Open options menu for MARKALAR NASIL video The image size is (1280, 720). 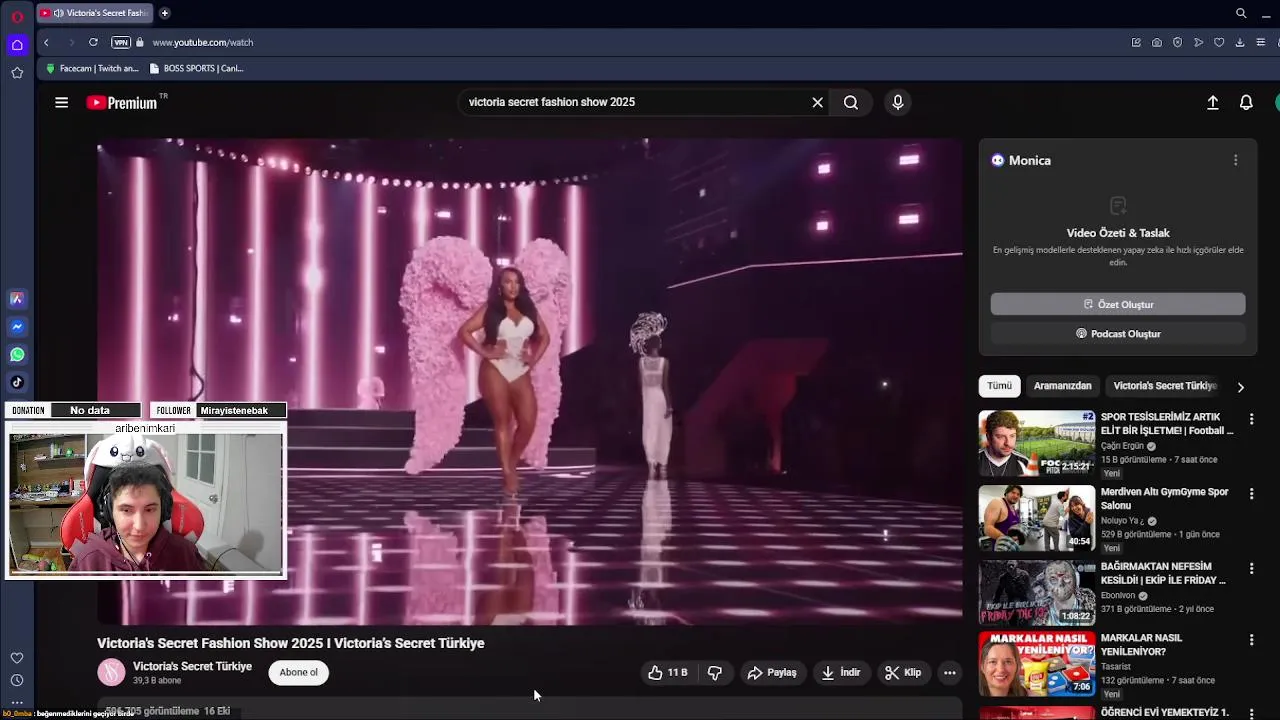coord(1251,640)
